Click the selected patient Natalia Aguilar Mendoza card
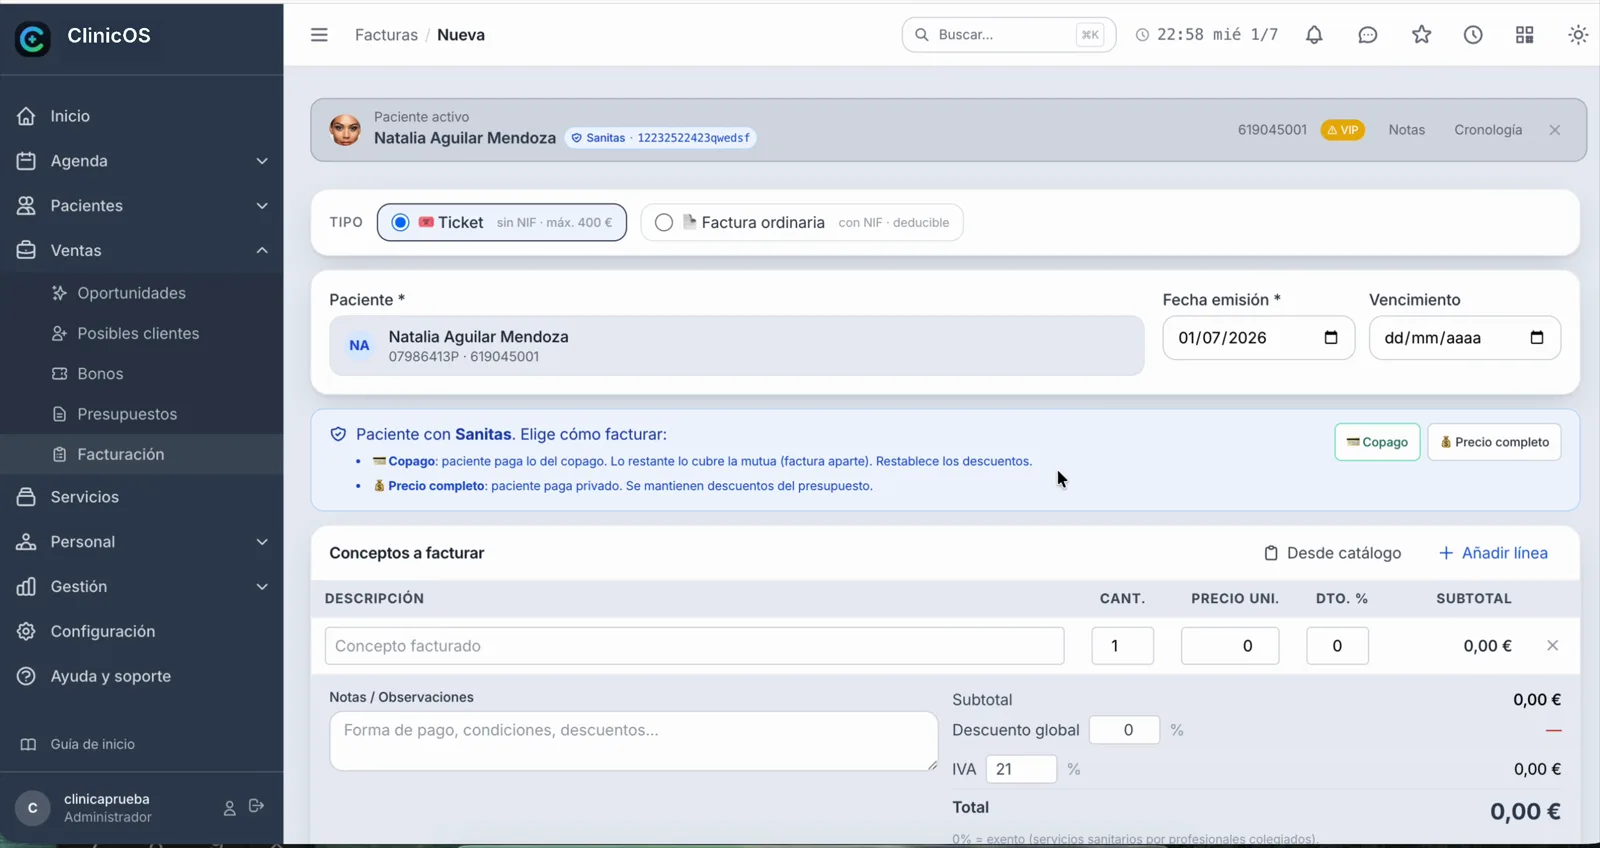Viewport: 1600px width, 848px height. pyautogui.click(x=737, y=346)
